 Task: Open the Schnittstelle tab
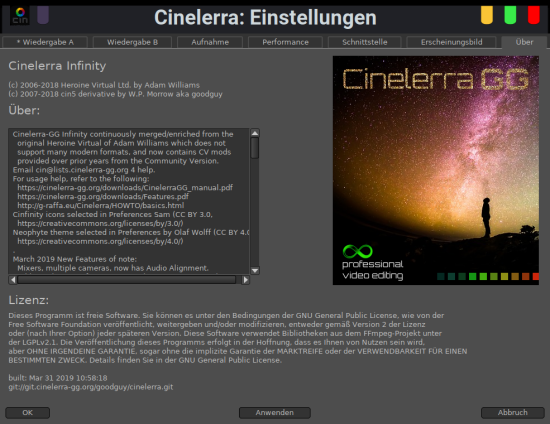[x=364, y=42]
